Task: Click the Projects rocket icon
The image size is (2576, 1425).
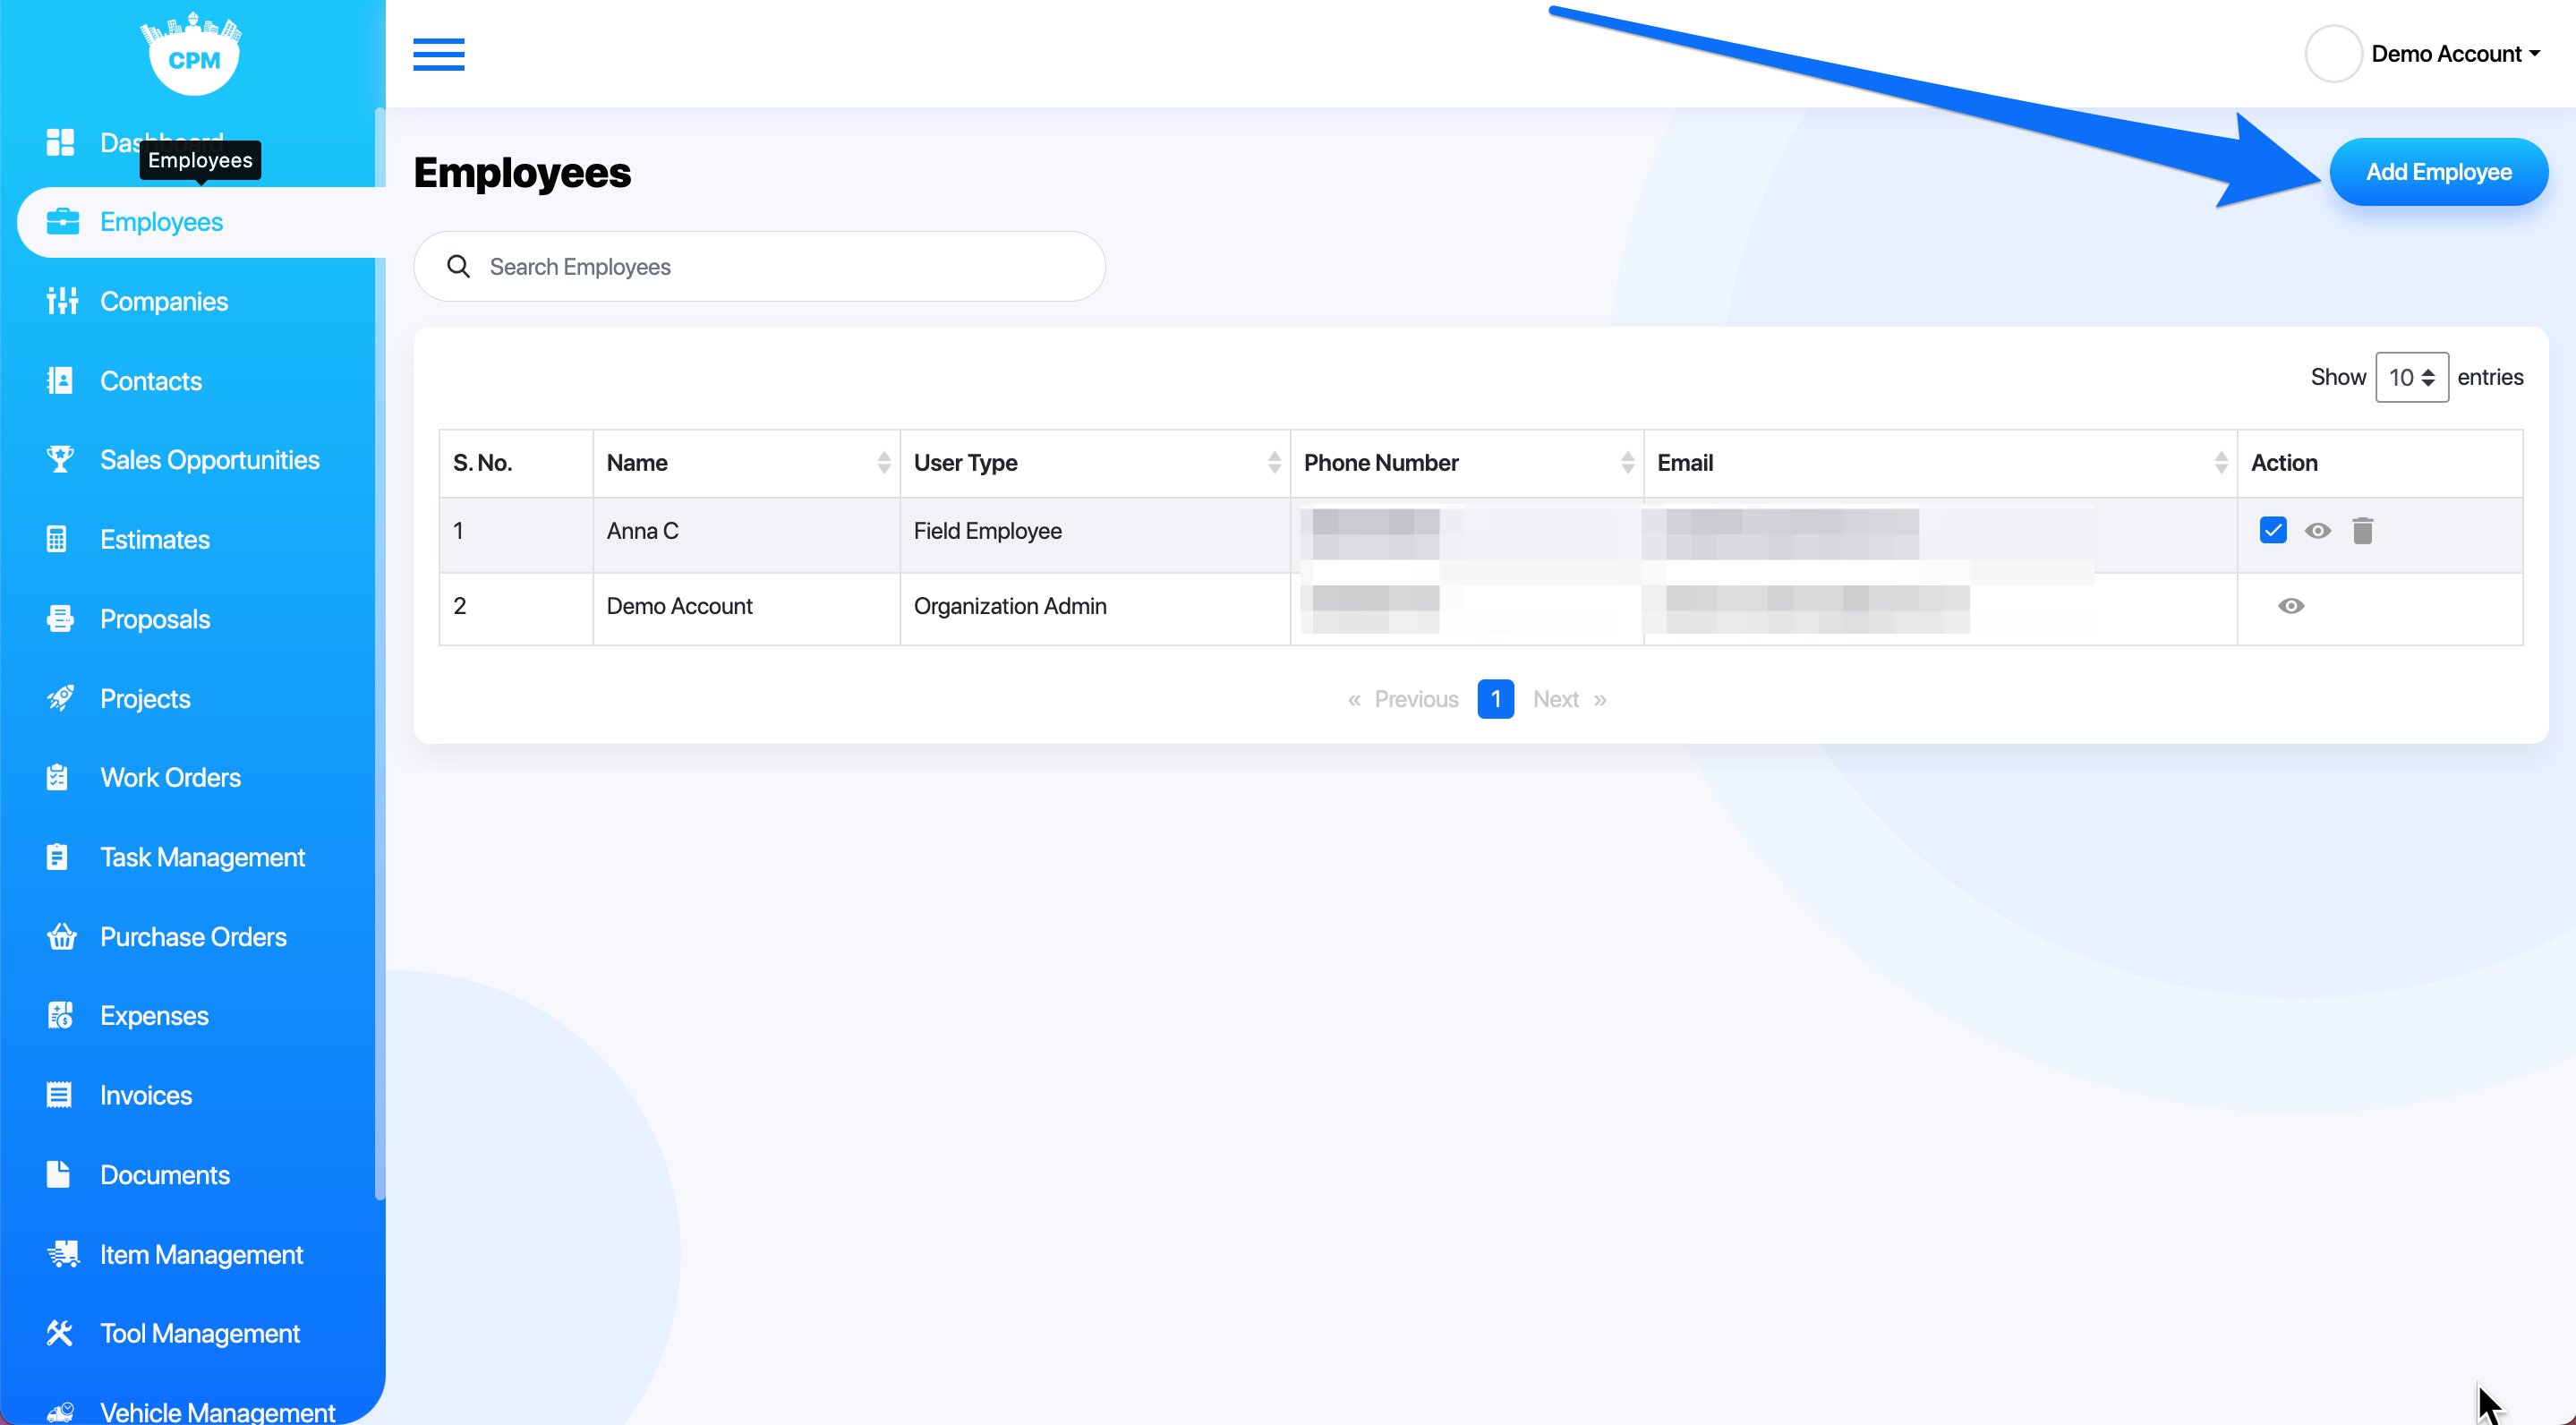Action: click(60, 698)
